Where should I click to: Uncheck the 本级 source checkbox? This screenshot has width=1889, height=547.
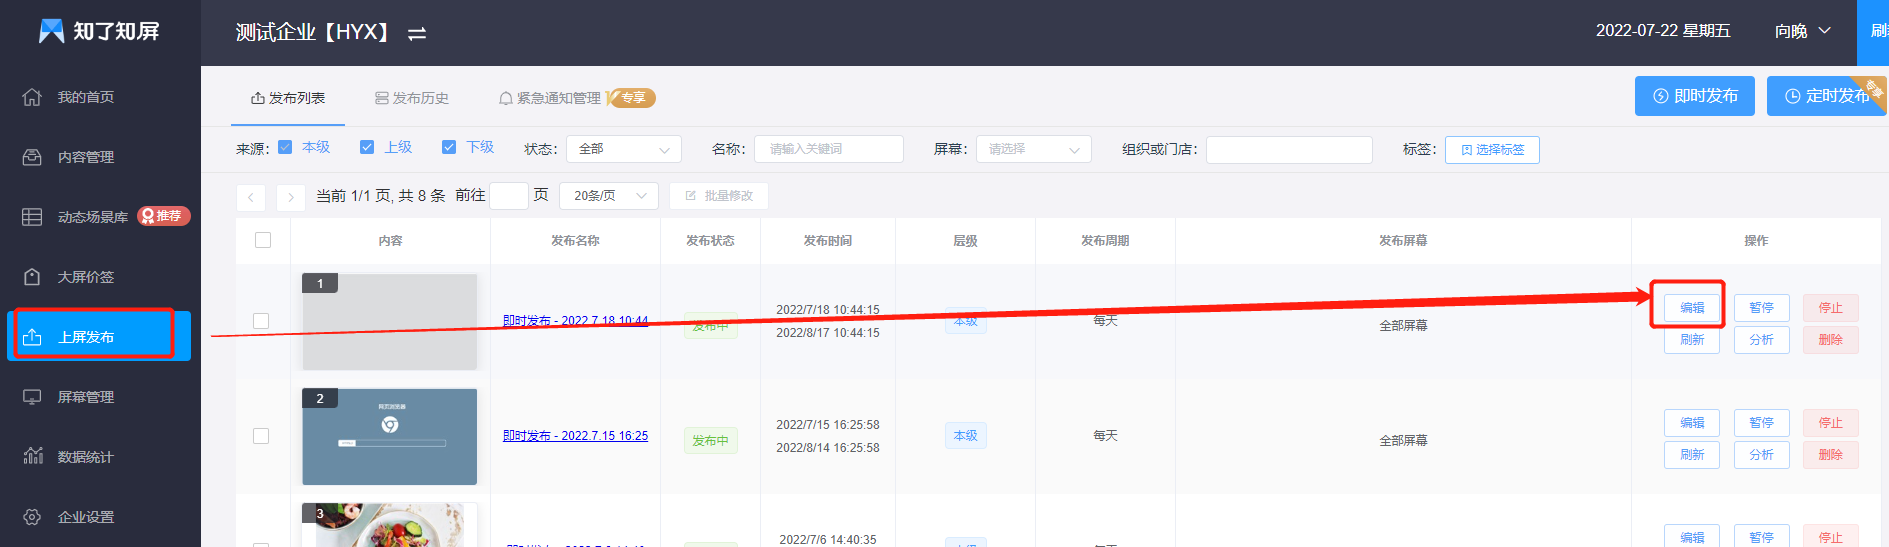coord(285,147)
